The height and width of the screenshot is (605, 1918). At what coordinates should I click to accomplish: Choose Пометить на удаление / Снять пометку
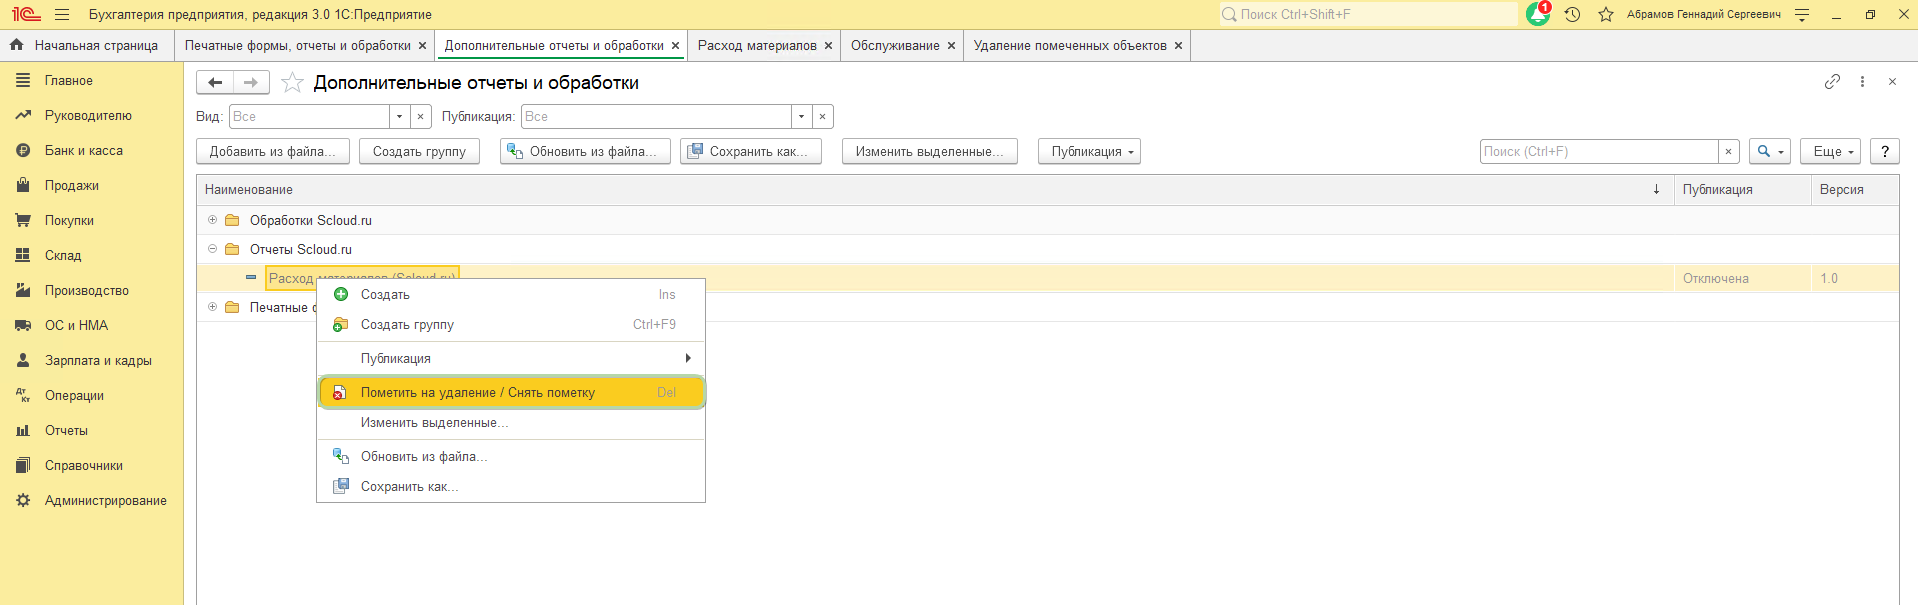click(511, 392)
